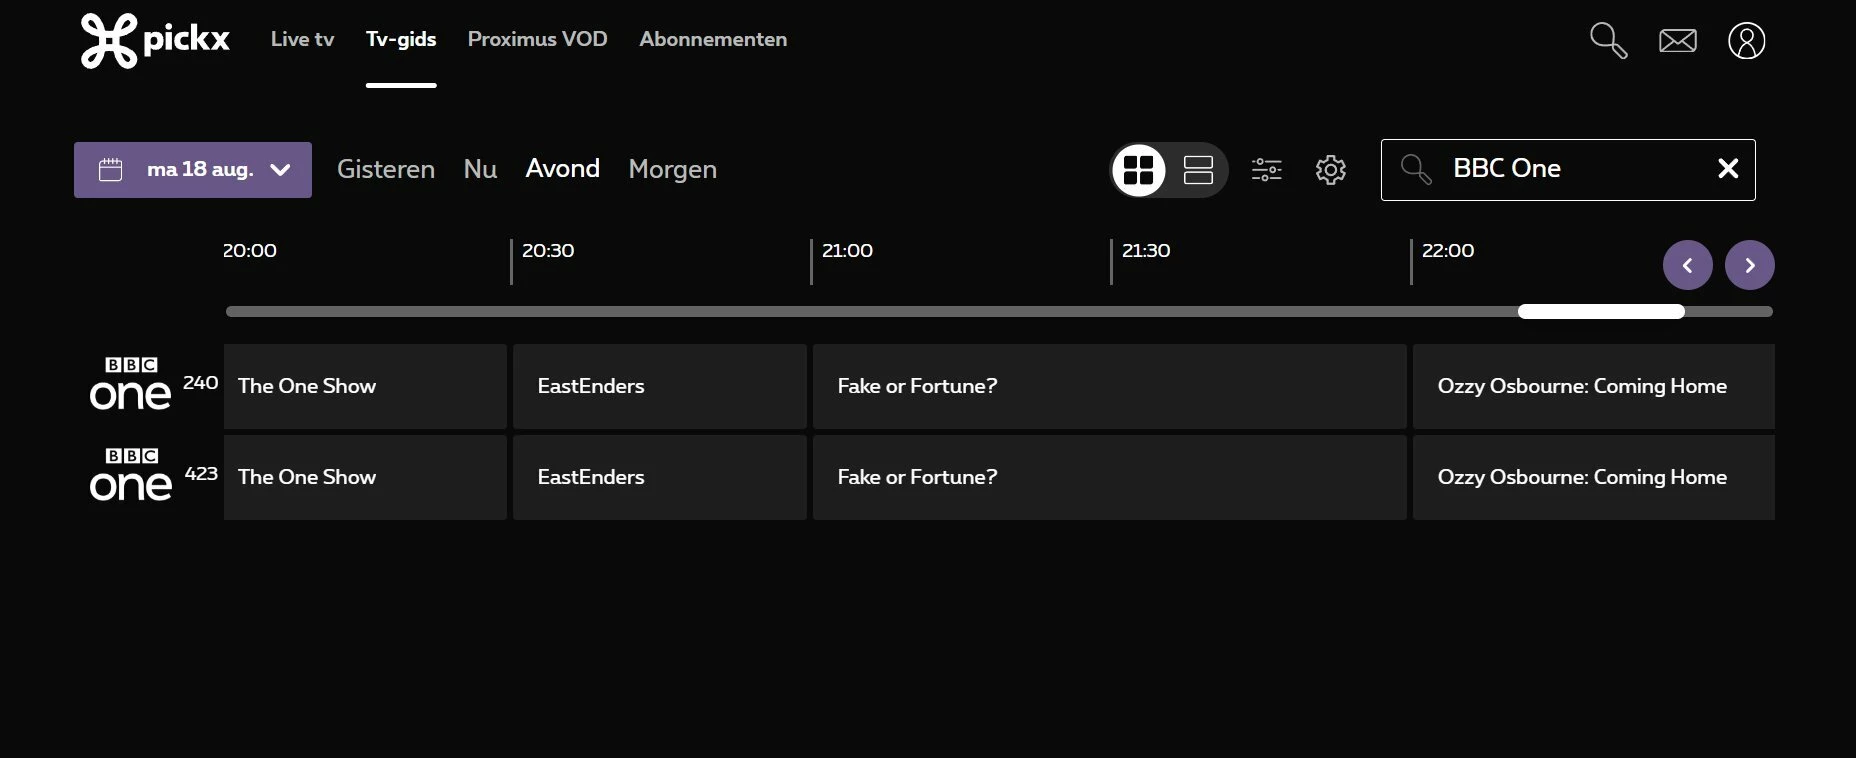Switch to grid view layout

point(1139,170)
